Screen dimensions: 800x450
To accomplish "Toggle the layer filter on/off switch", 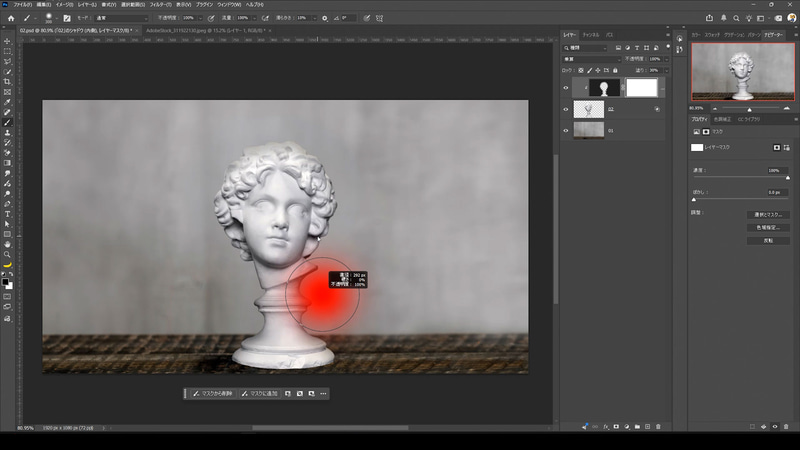I will point(668,47).
